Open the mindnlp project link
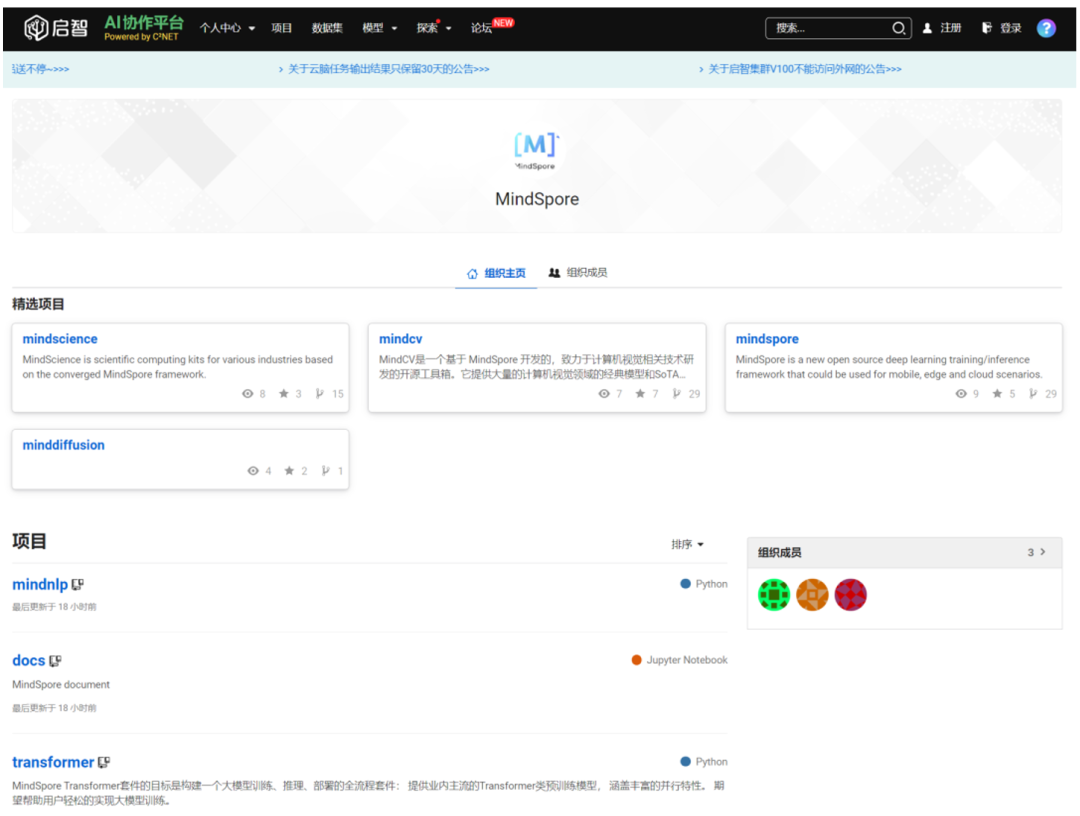 click(x=40, y=584)
